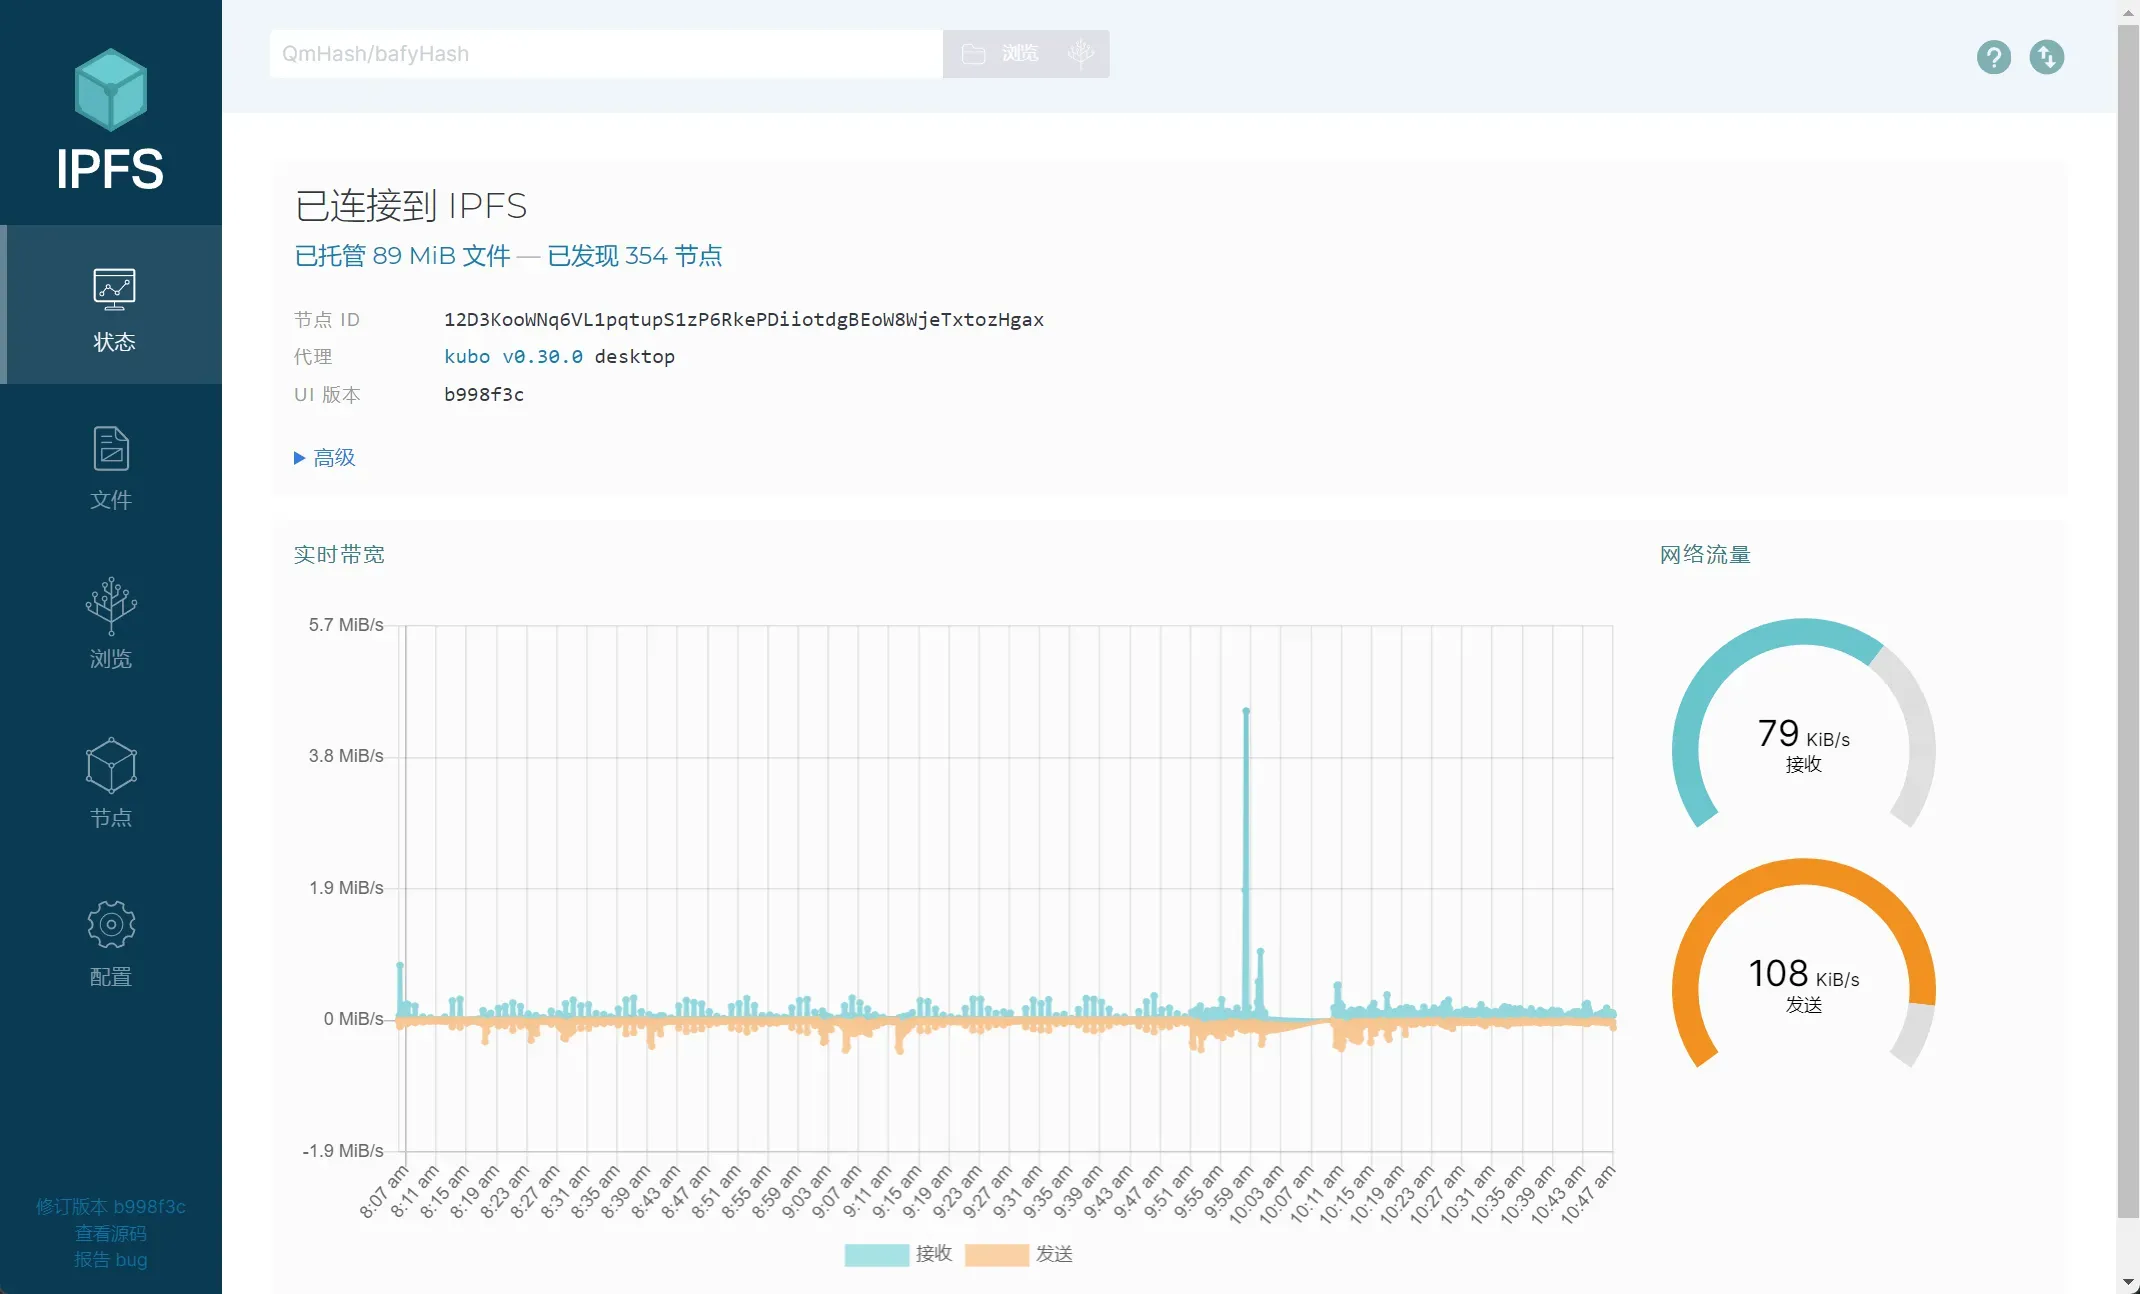Open the 节点 peers cube icon
Image resolution: width=2140 pixels, height=1294 pixels.
pos(111,765)
